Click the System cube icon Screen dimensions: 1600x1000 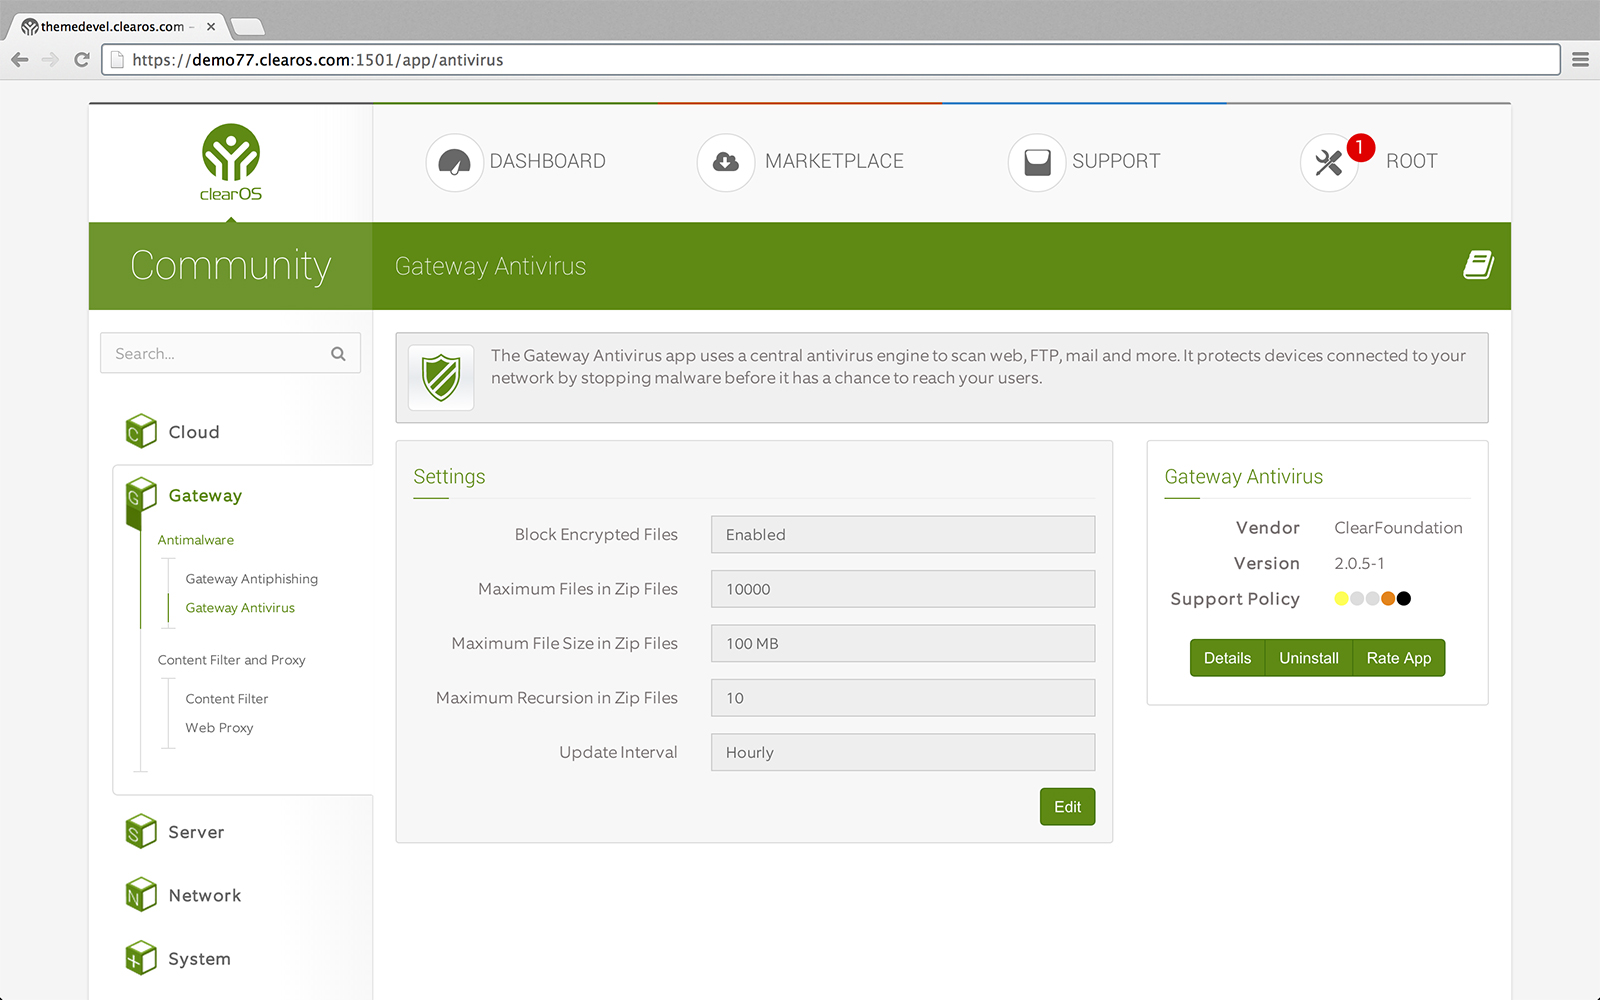tap(141, 958)
